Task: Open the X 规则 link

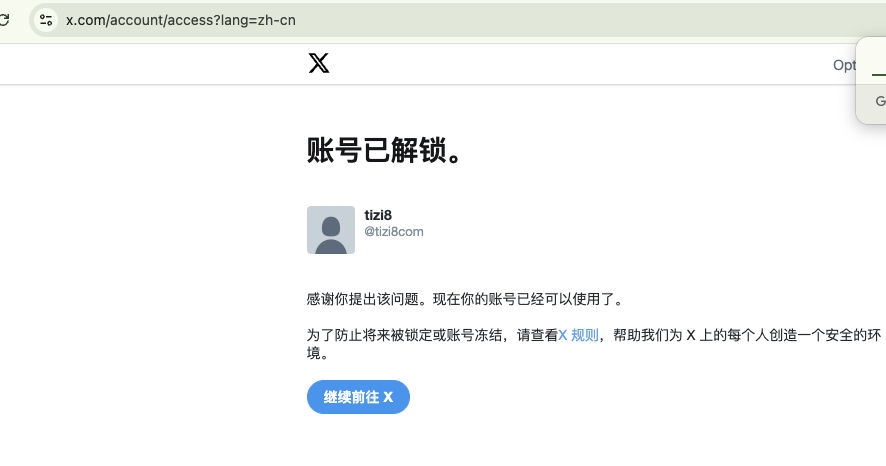Action: point(578,335)
